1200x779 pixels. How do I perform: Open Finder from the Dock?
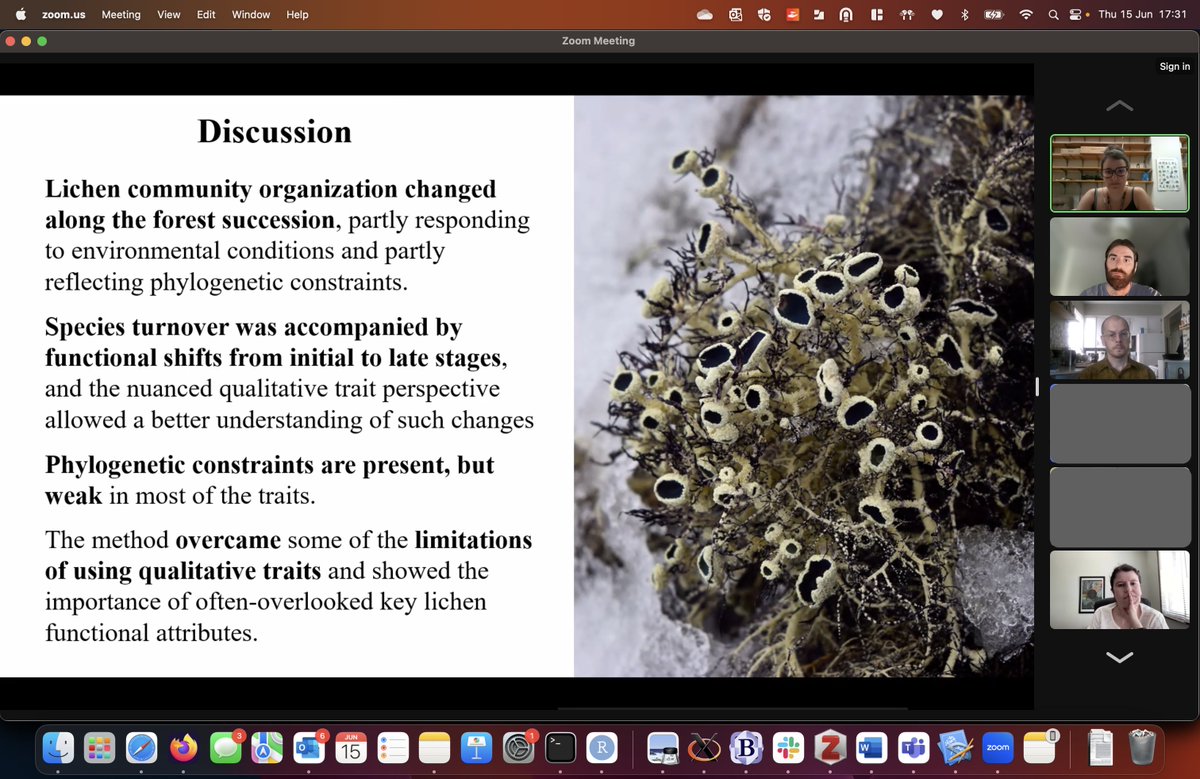pyautogui.click(x=58, y=746)
